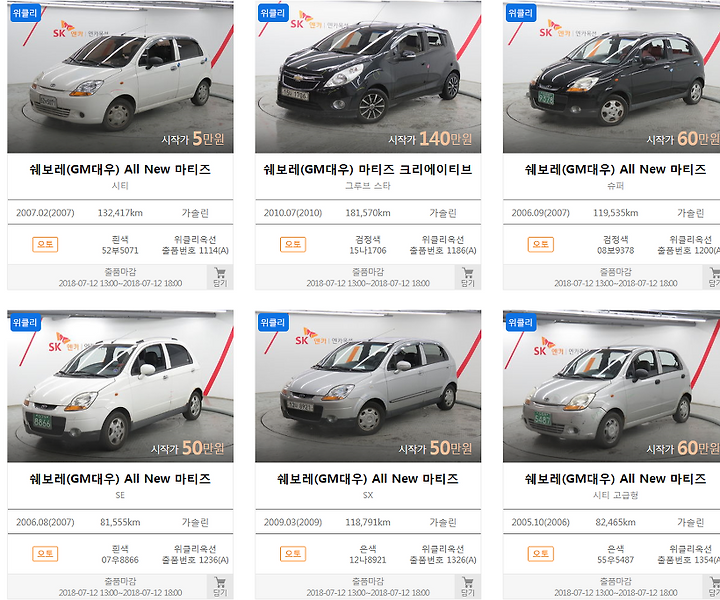Open silver Matiz SX photo at 50만원
Image resolution: width=720 pixels, height=600 pixels.
point(368,386)
